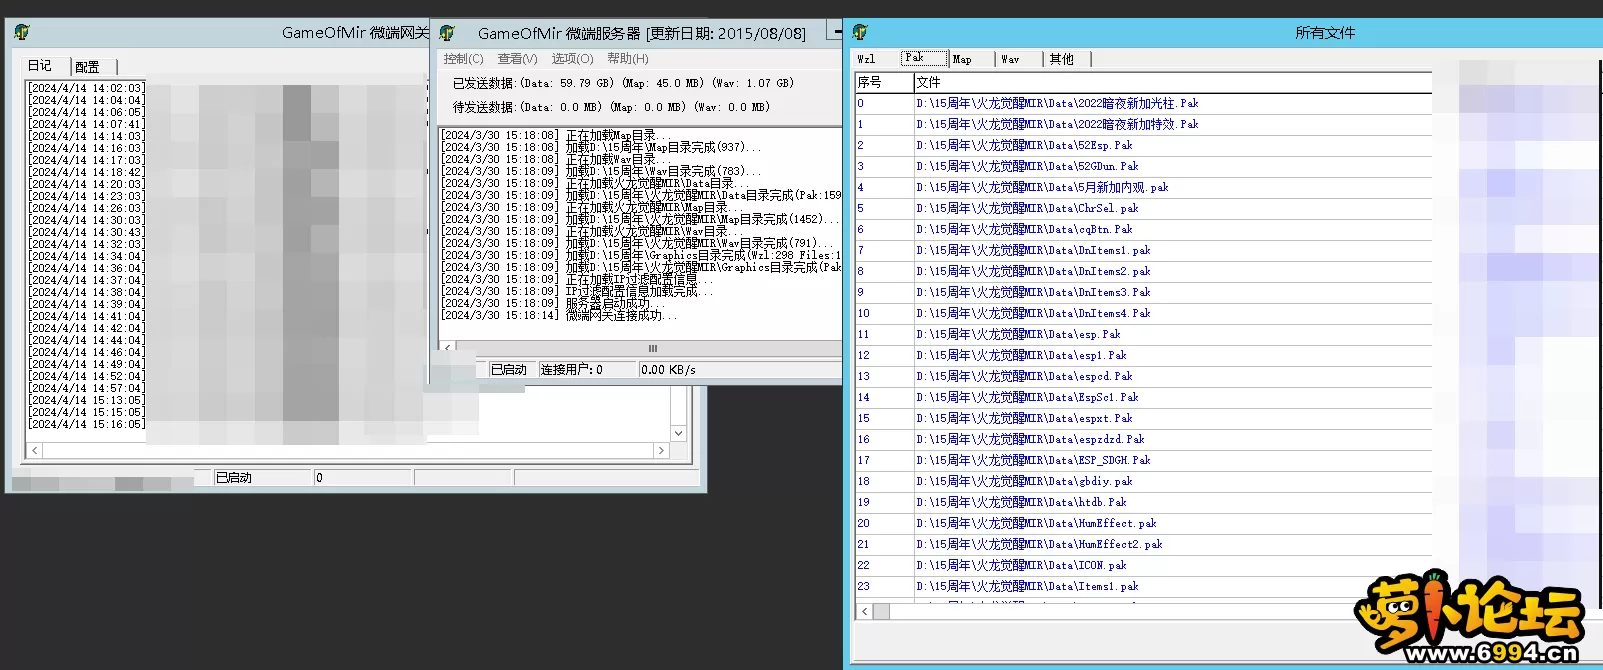1603x670 pixels.
Task: Select the cqBtn.Pak file row
Action: [1144, 229]
